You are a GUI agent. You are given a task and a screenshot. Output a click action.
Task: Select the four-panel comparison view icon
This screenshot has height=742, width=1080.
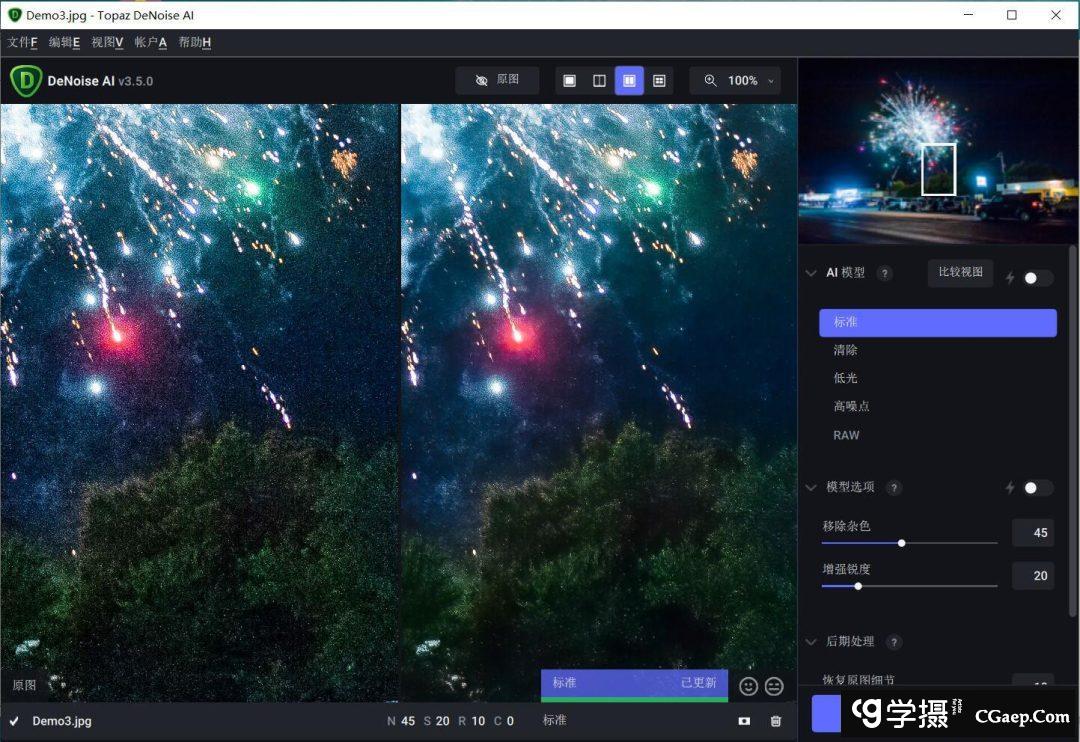pyautogui.click(x=659, y=81)
